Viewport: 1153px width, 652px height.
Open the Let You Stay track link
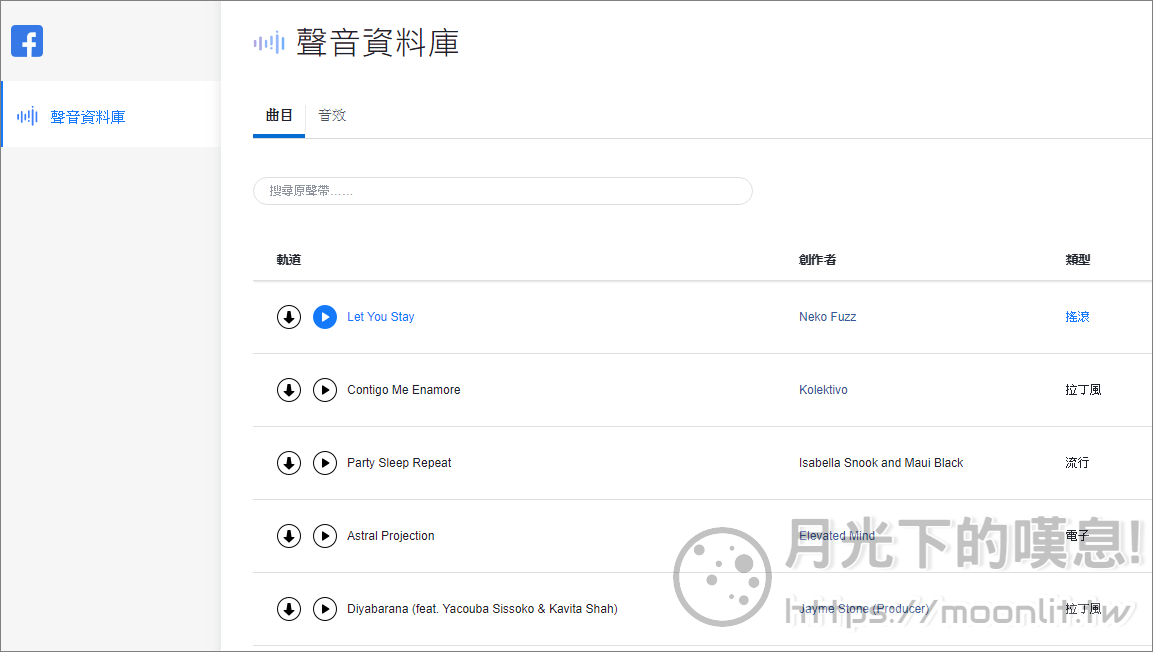point(380,316)
